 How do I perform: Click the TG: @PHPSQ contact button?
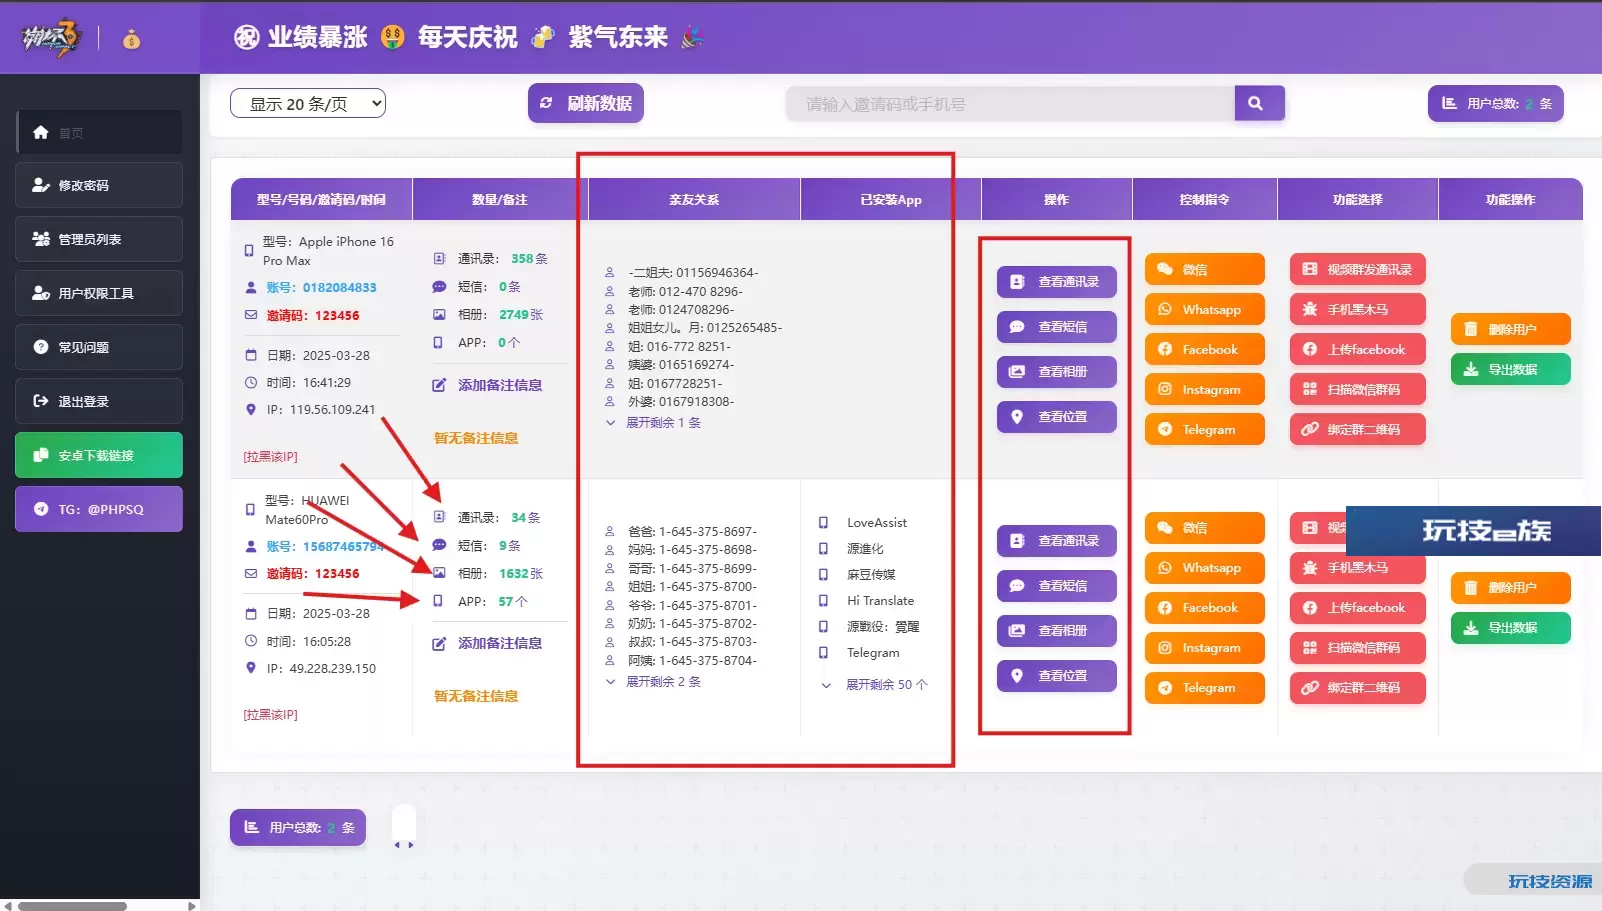[x=99, y=509]
